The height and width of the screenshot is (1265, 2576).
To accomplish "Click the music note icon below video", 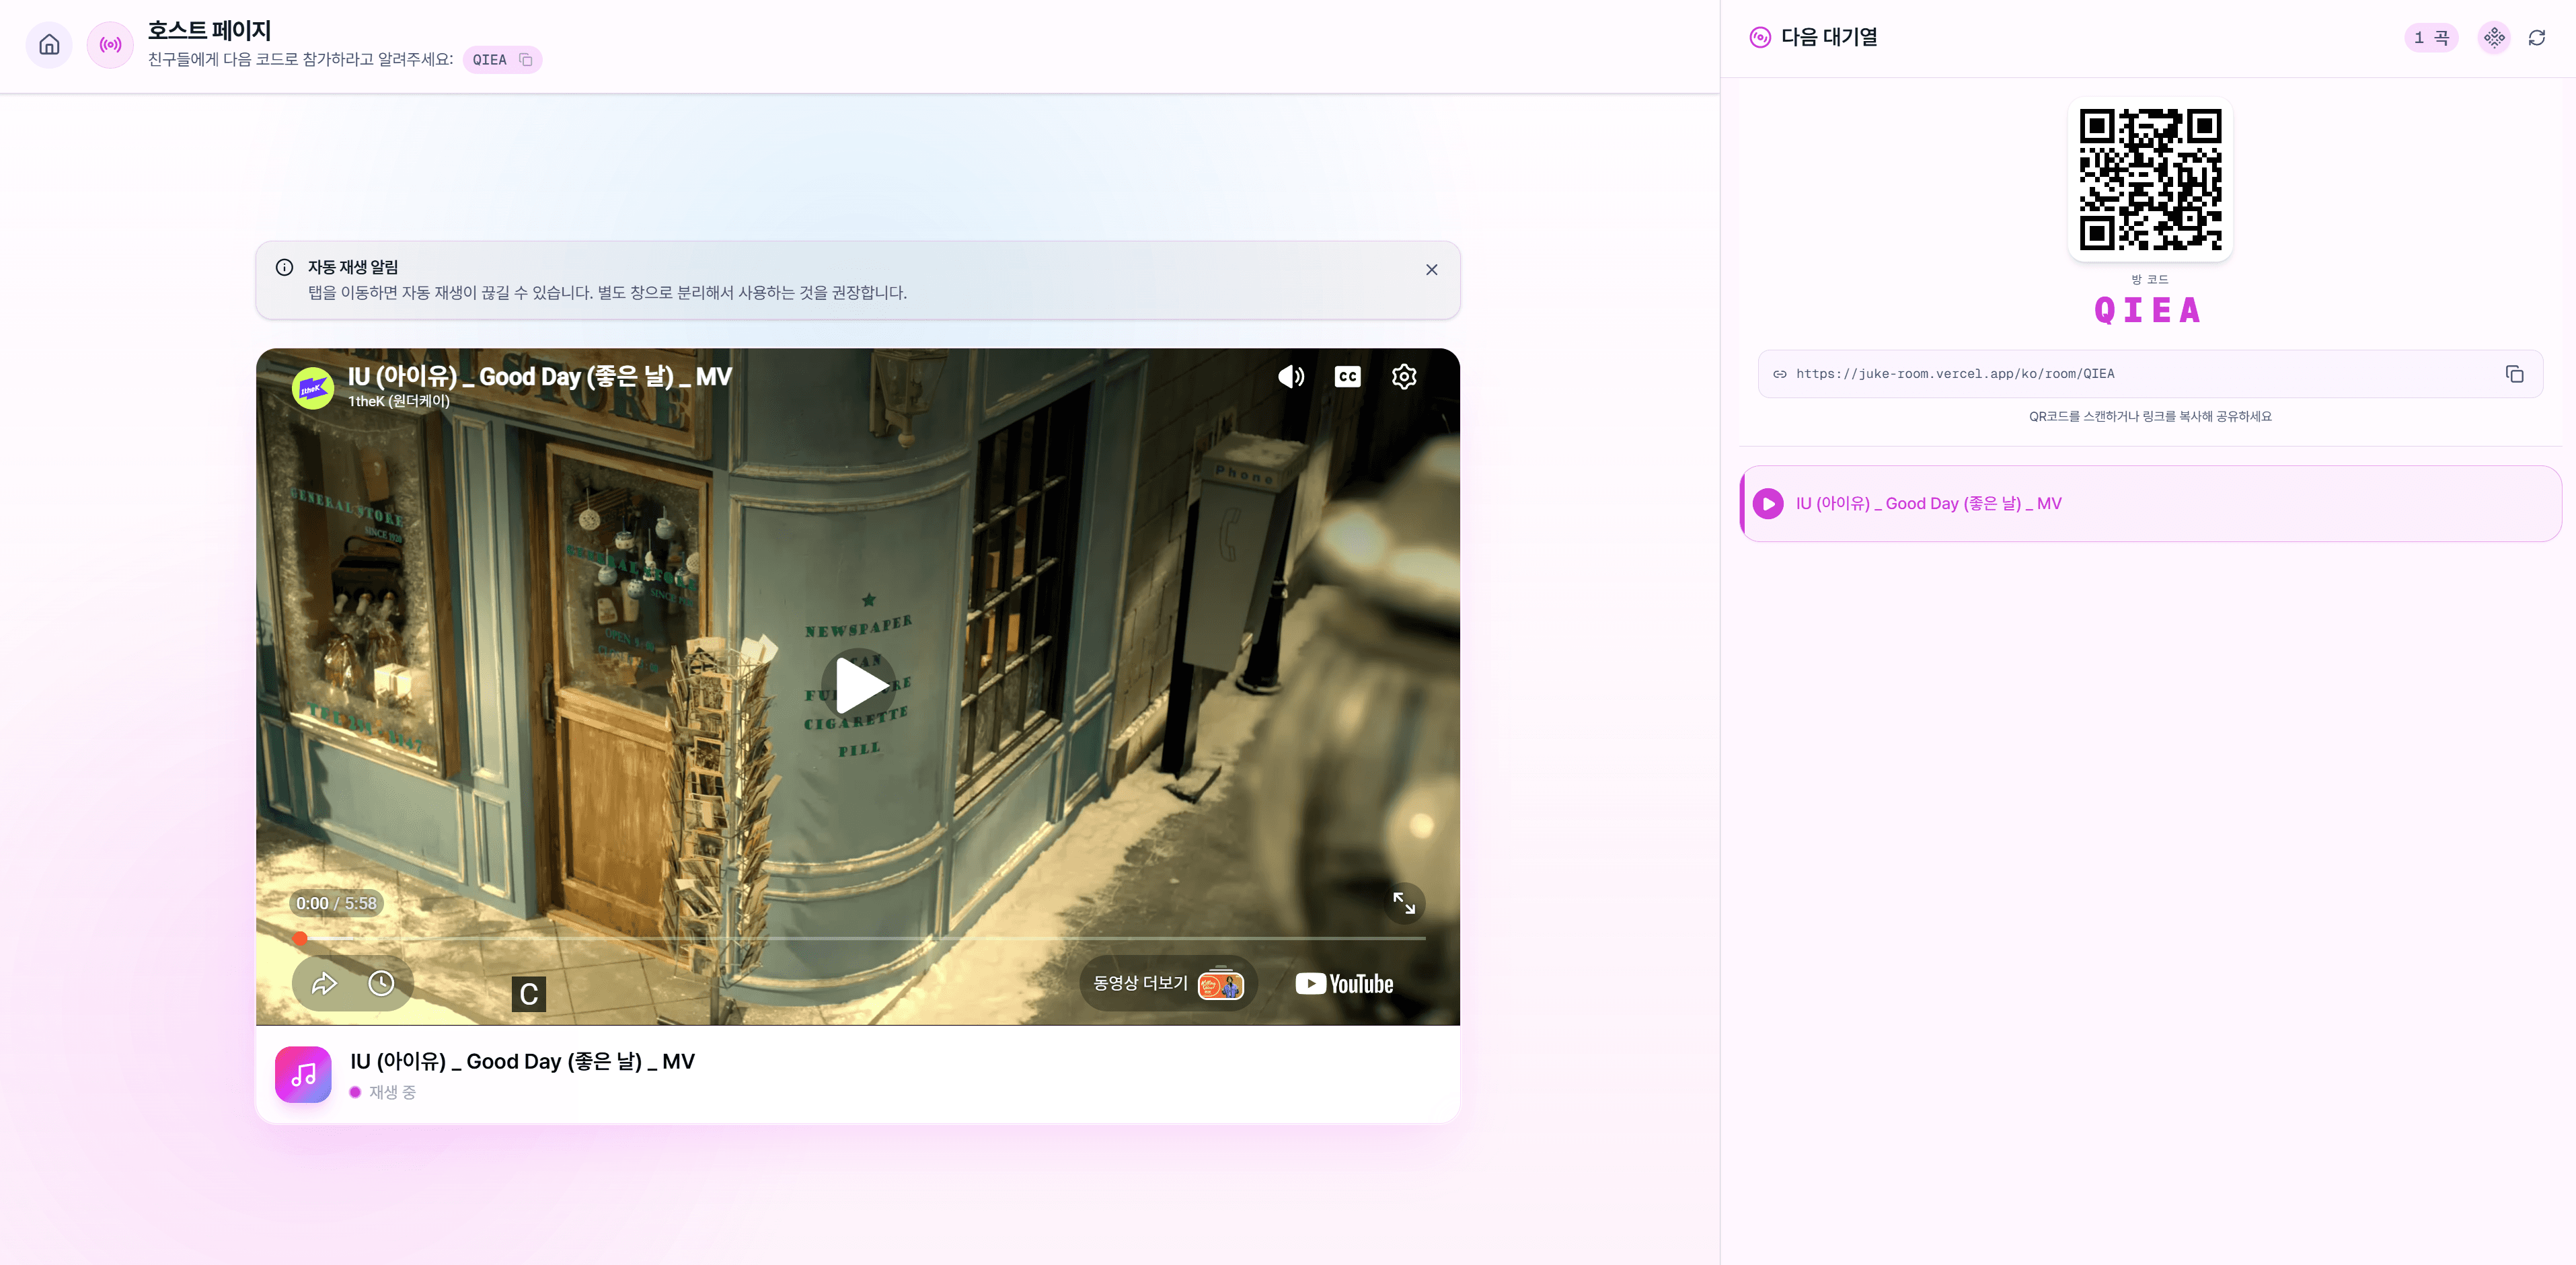I will click(x=303, y=1075).
